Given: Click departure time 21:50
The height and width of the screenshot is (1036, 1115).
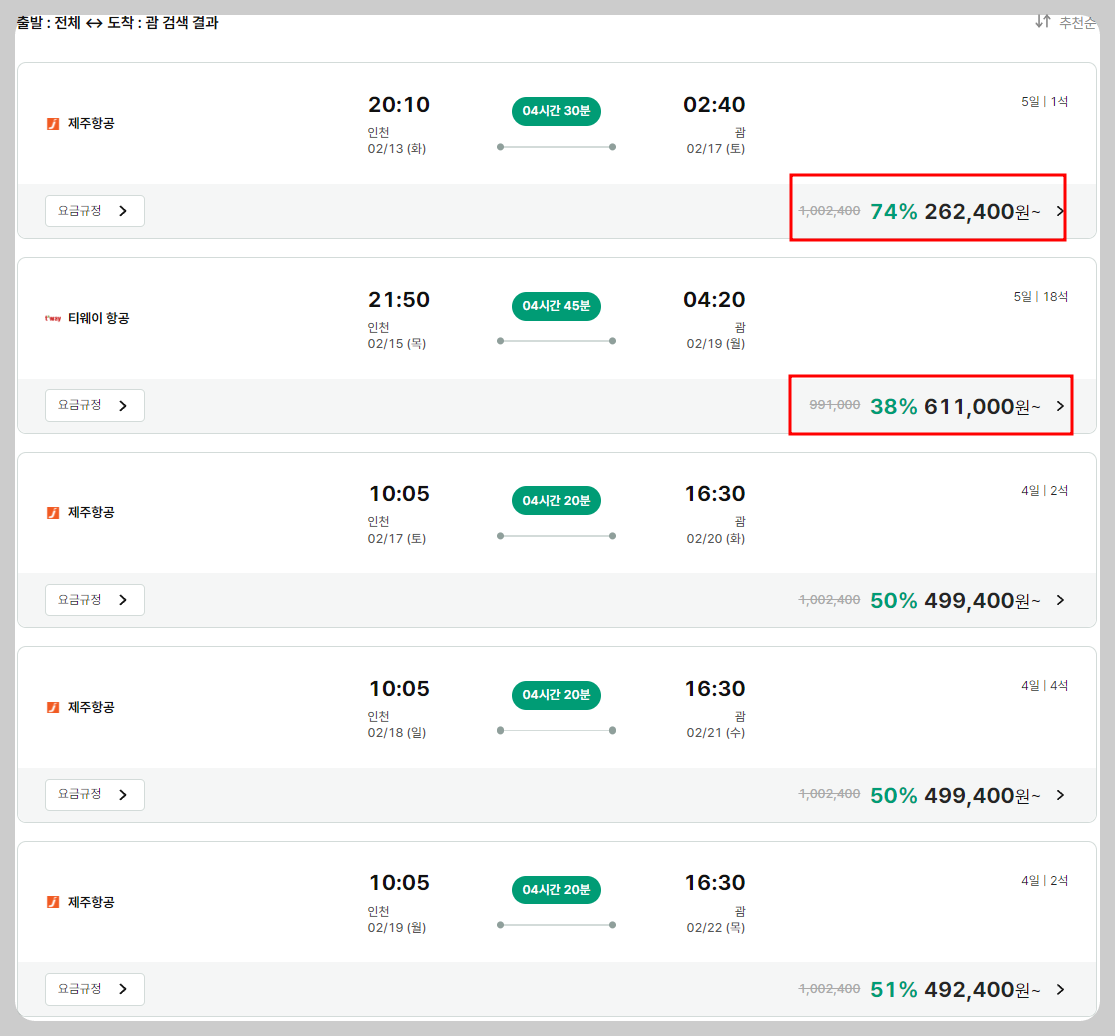Looking at the screenshot, I should tap(399, 300).
